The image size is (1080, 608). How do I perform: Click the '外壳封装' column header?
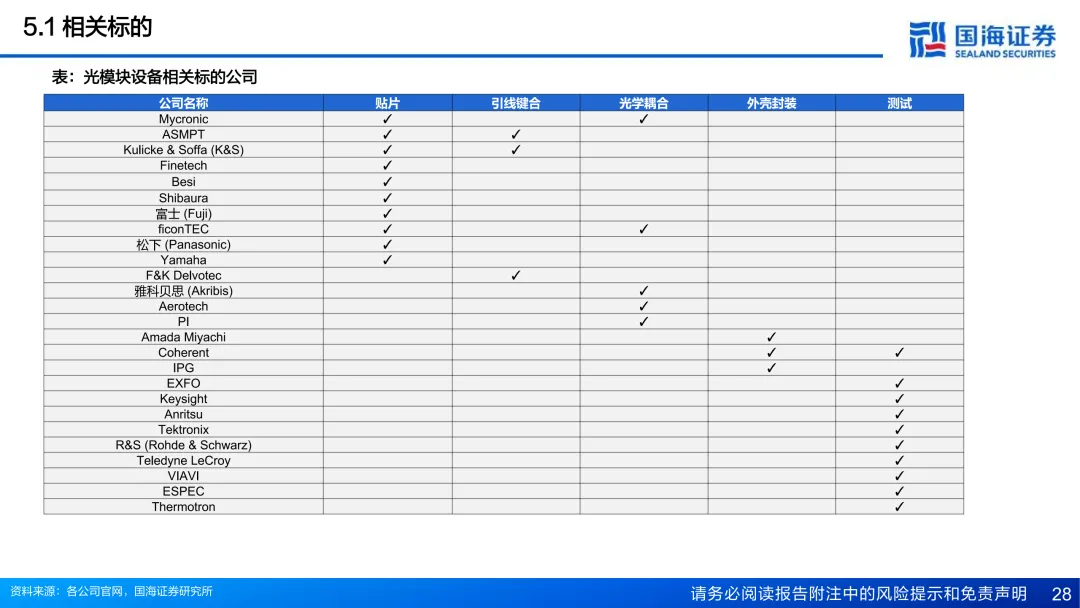[771, 103]
